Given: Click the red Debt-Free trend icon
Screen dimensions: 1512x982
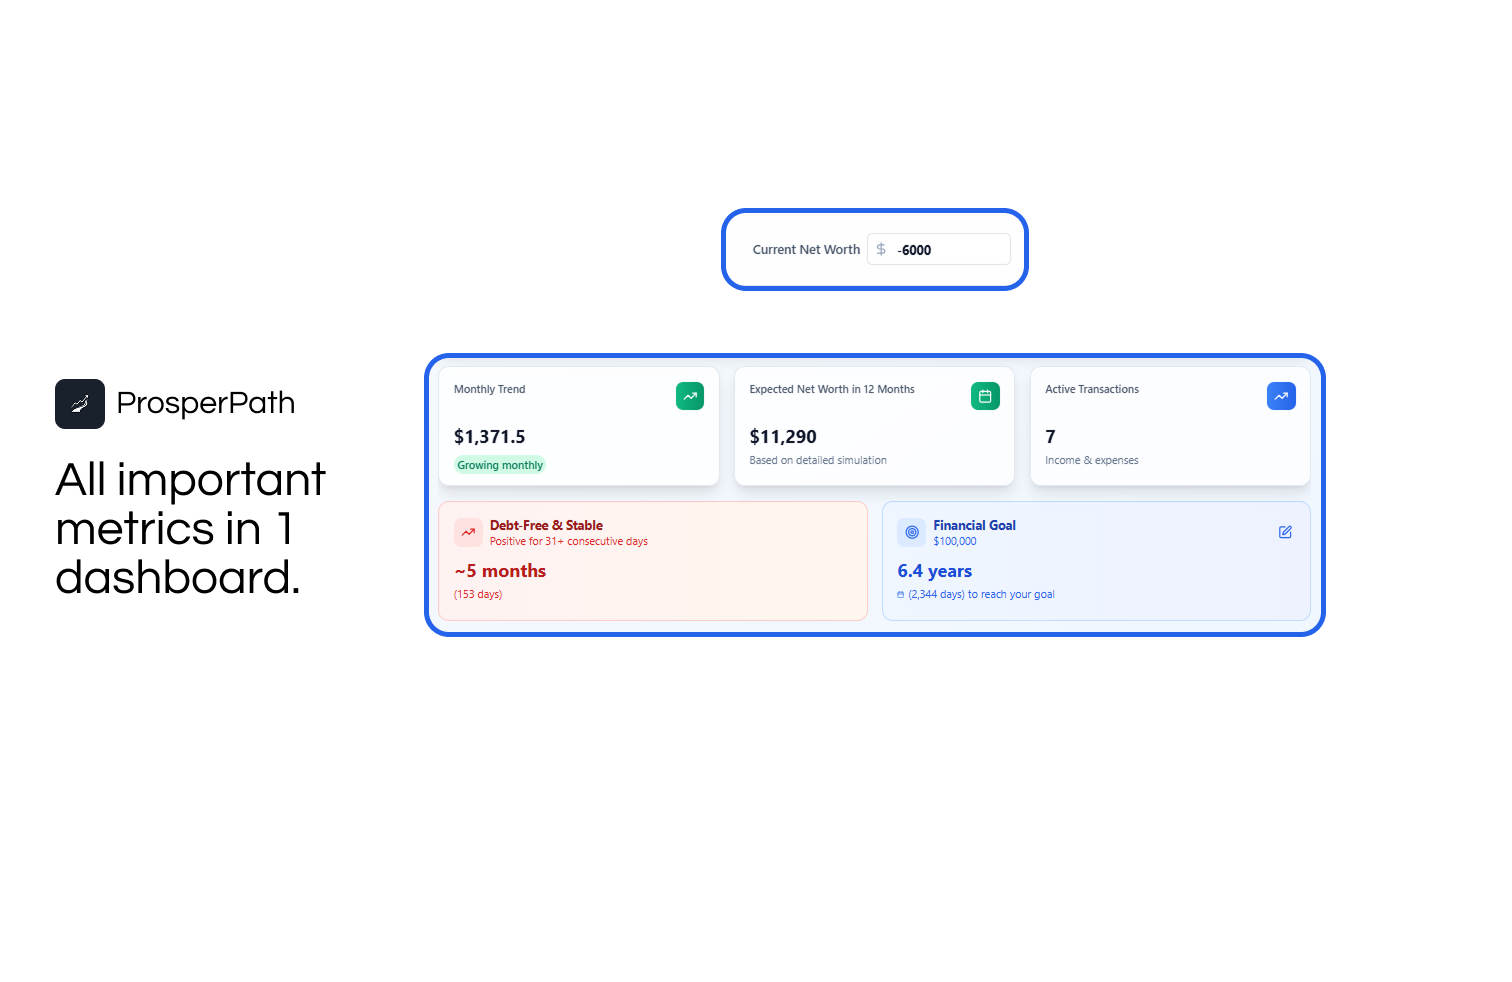Looking at the screenshot, I should pyautogui.click(x=468, y=532).
